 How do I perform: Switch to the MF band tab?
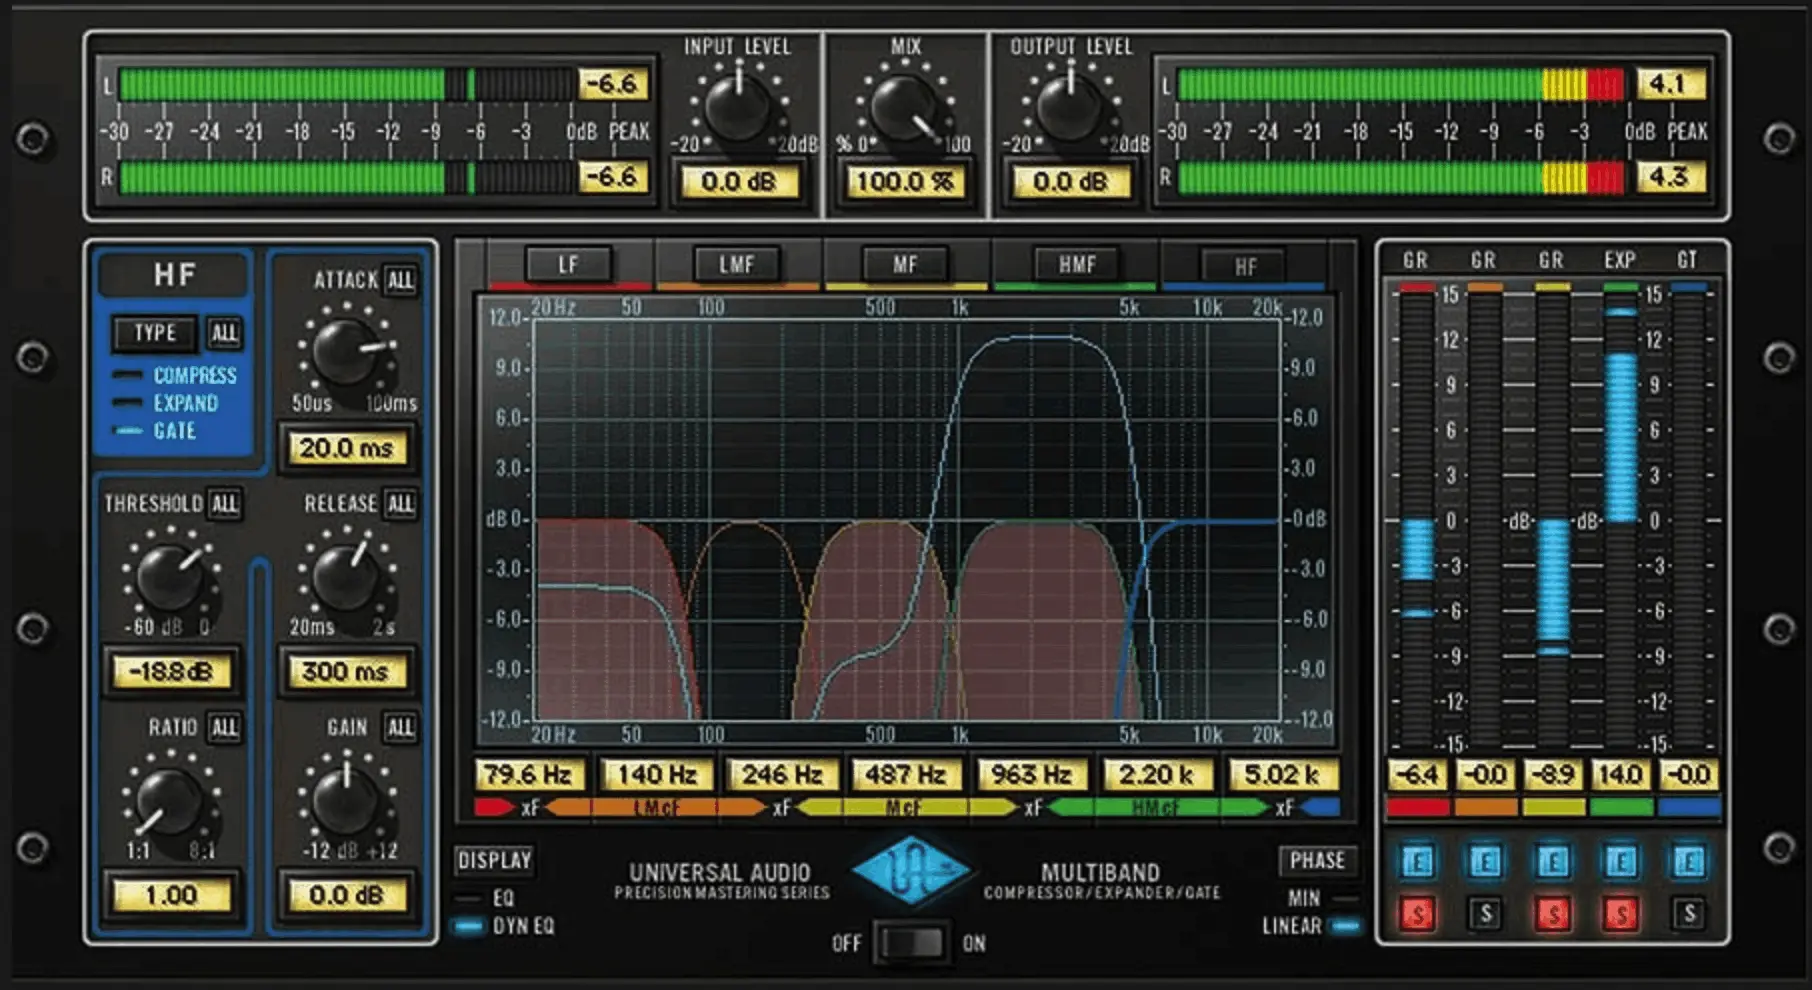[905, 263]
